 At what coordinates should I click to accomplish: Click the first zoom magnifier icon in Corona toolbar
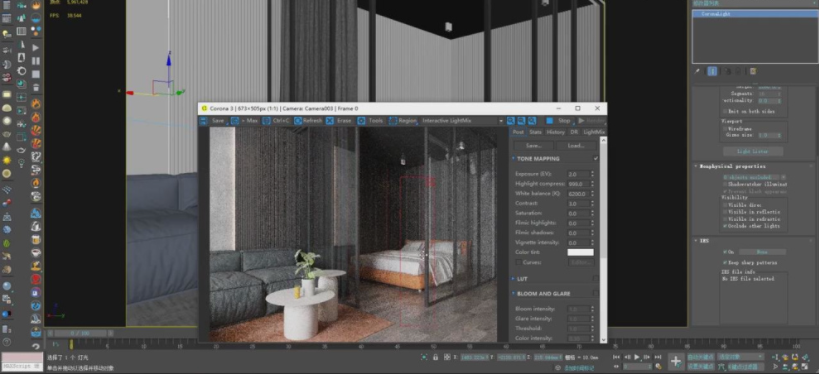511,121
